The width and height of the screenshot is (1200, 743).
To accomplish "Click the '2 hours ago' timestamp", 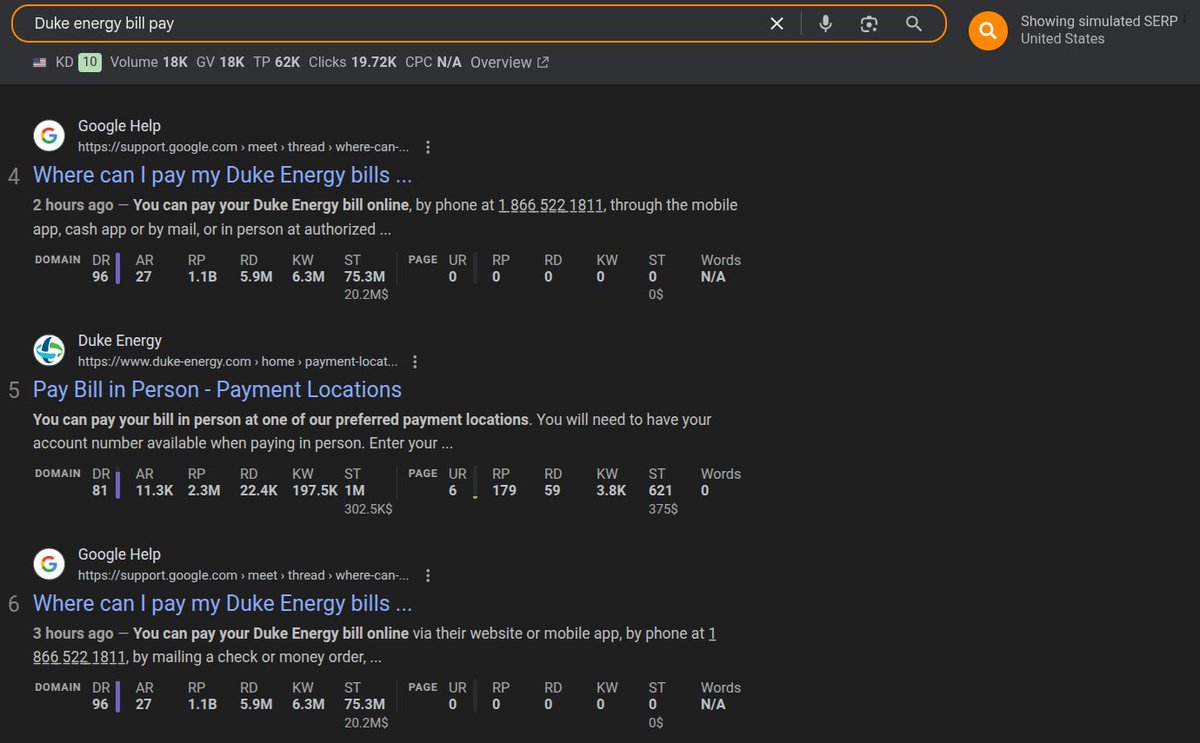I will pos(73,205).
